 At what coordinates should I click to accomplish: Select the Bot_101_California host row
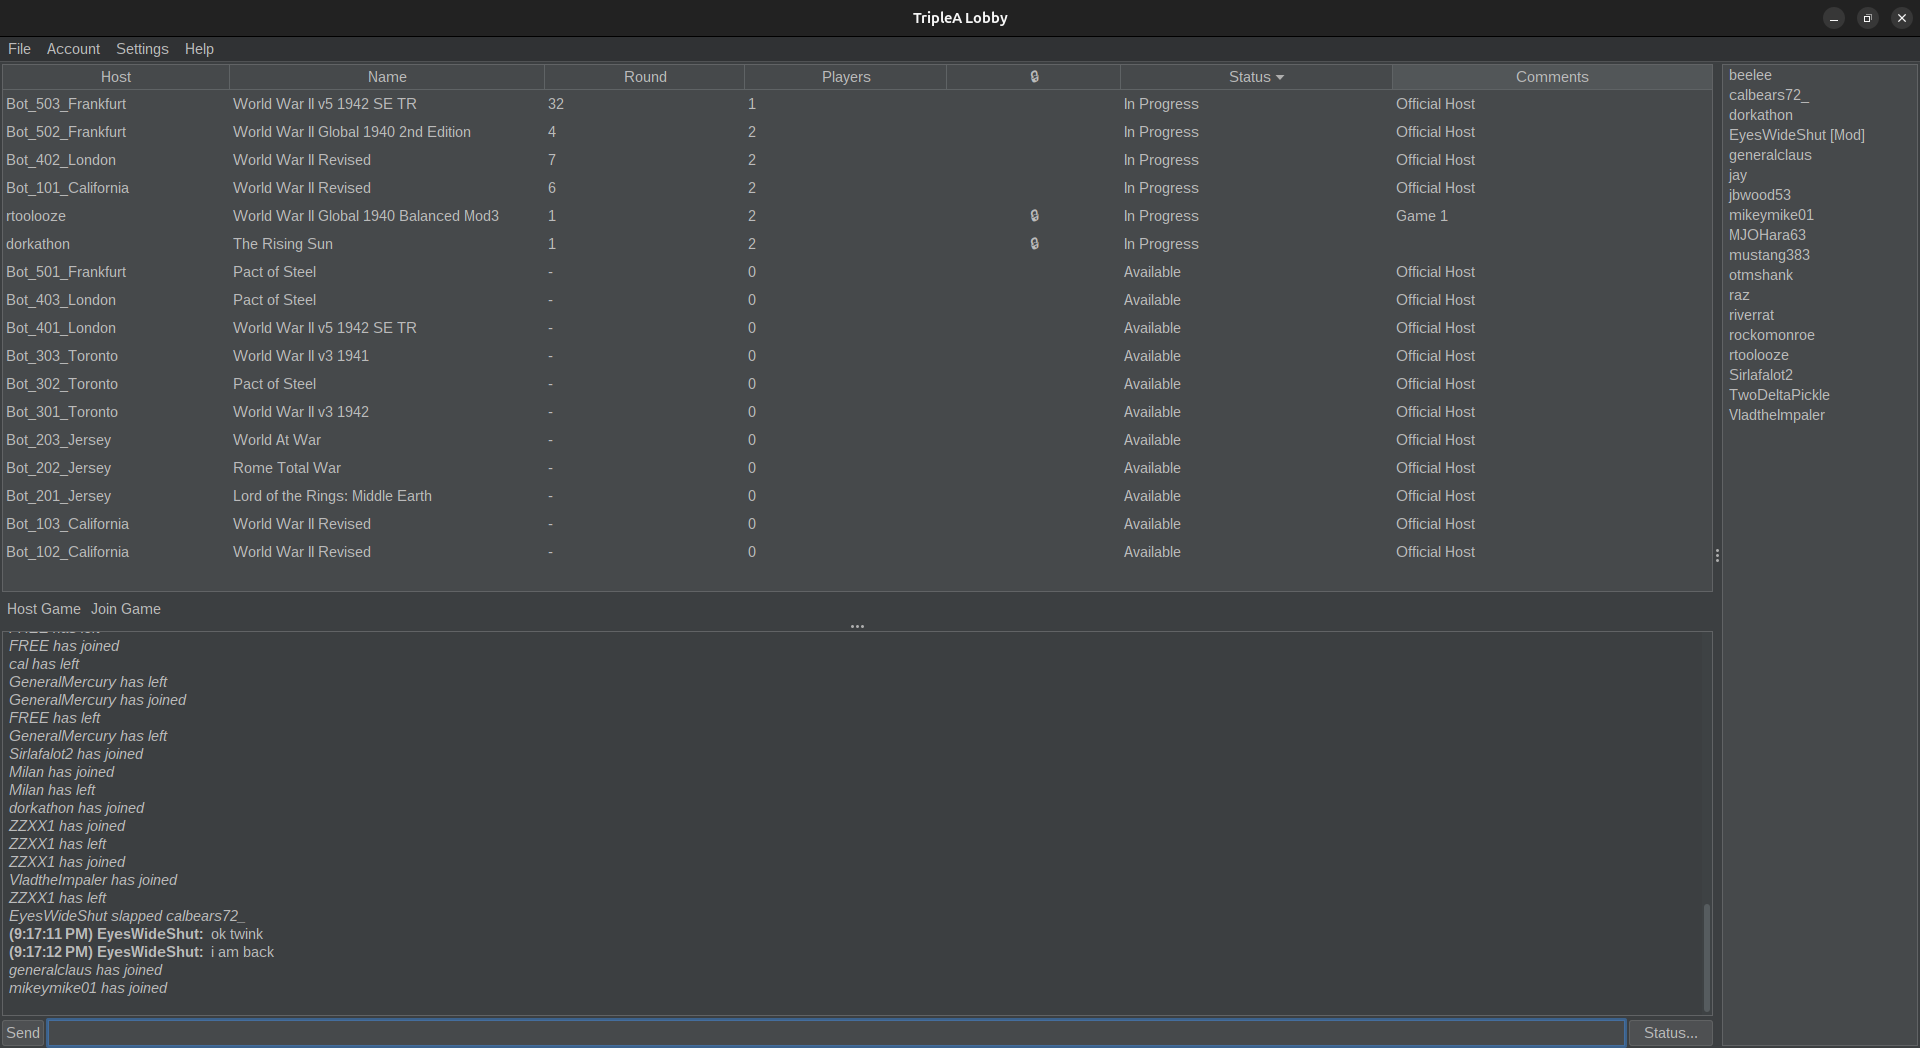(857, 188)
